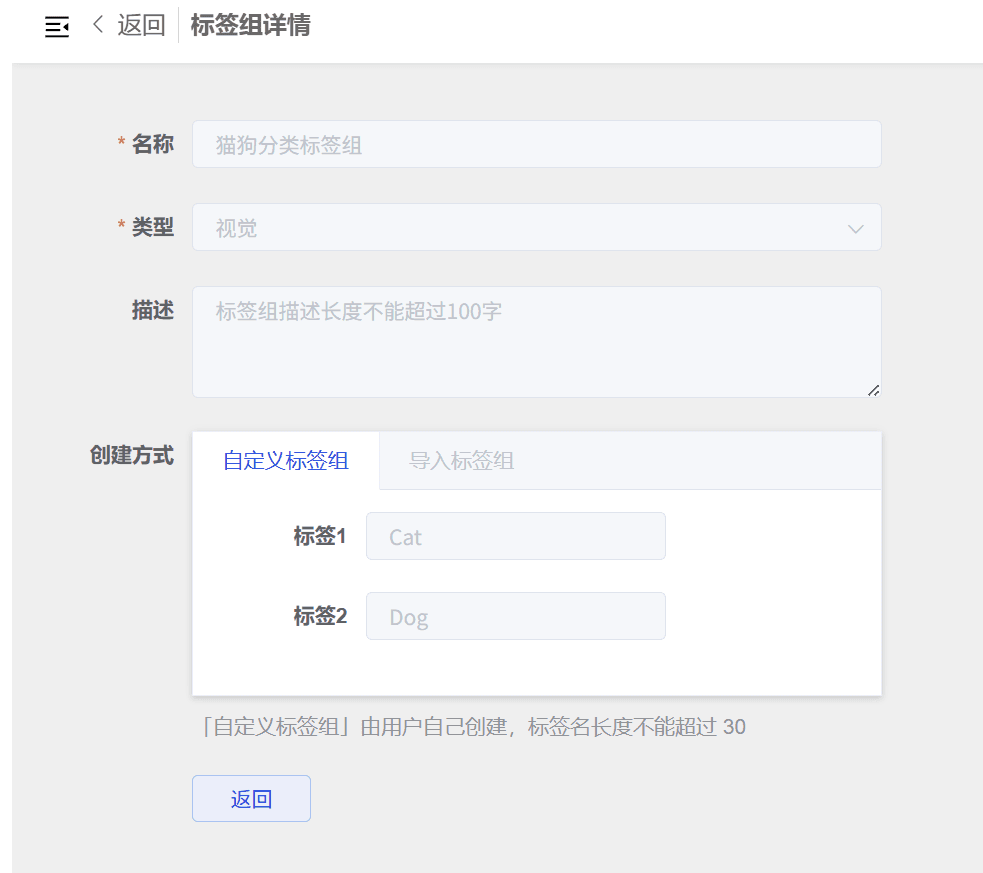Select the 标签2 field containing Dog
Viewport: 983px width, 873px height.
point(515,617)
